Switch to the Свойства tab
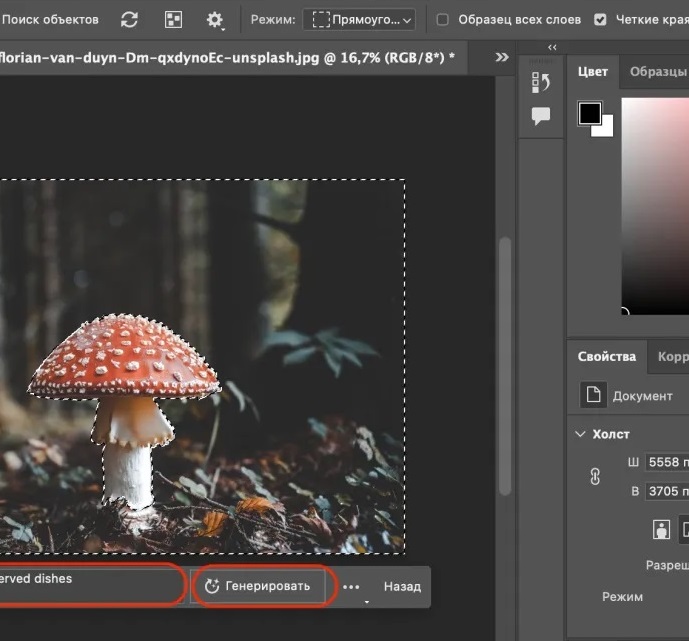 (606, 356)
